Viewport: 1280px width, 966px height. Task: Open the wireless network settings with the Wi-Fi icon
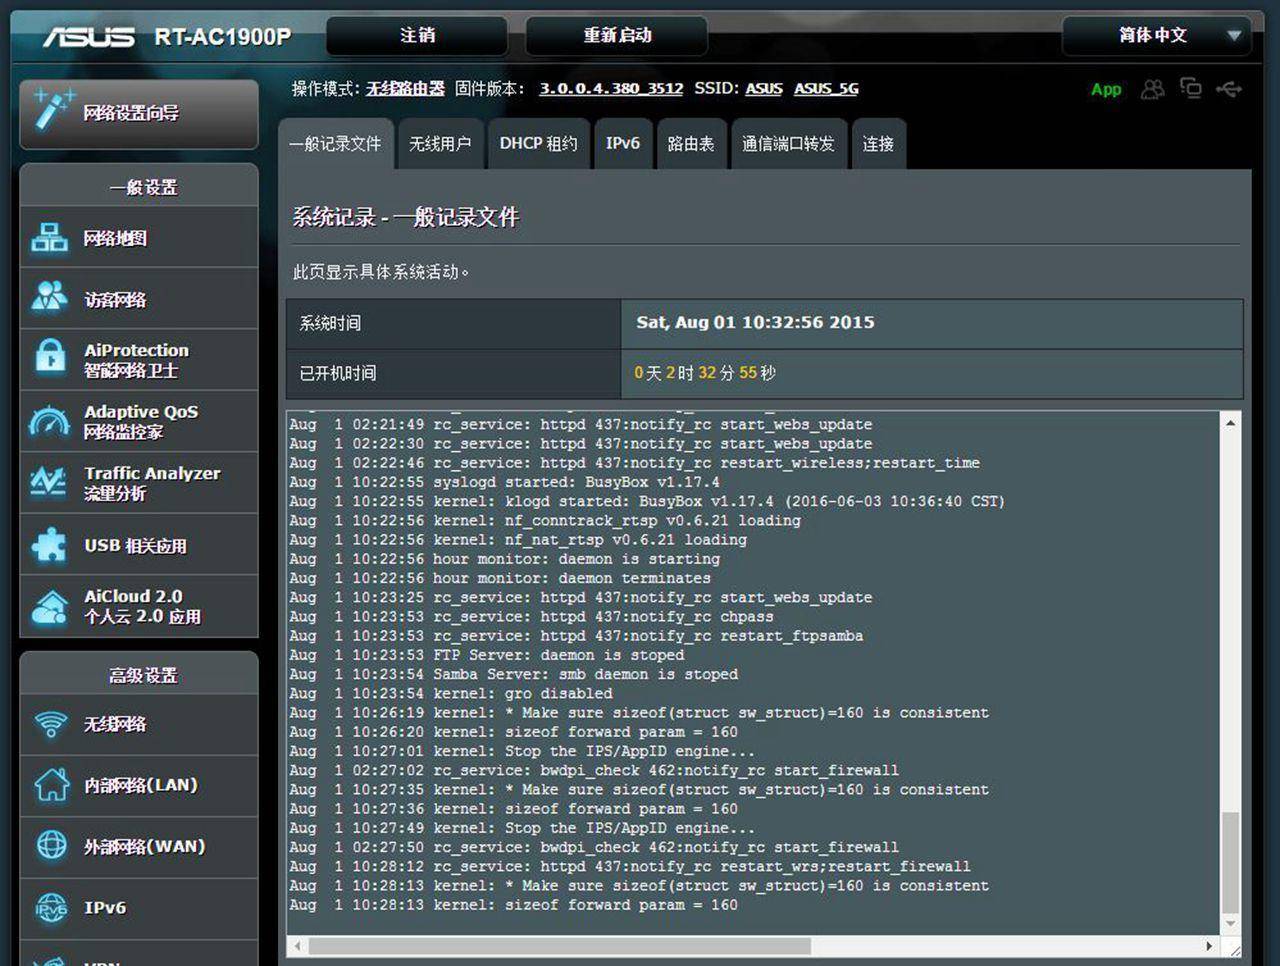tap(51, 725)
